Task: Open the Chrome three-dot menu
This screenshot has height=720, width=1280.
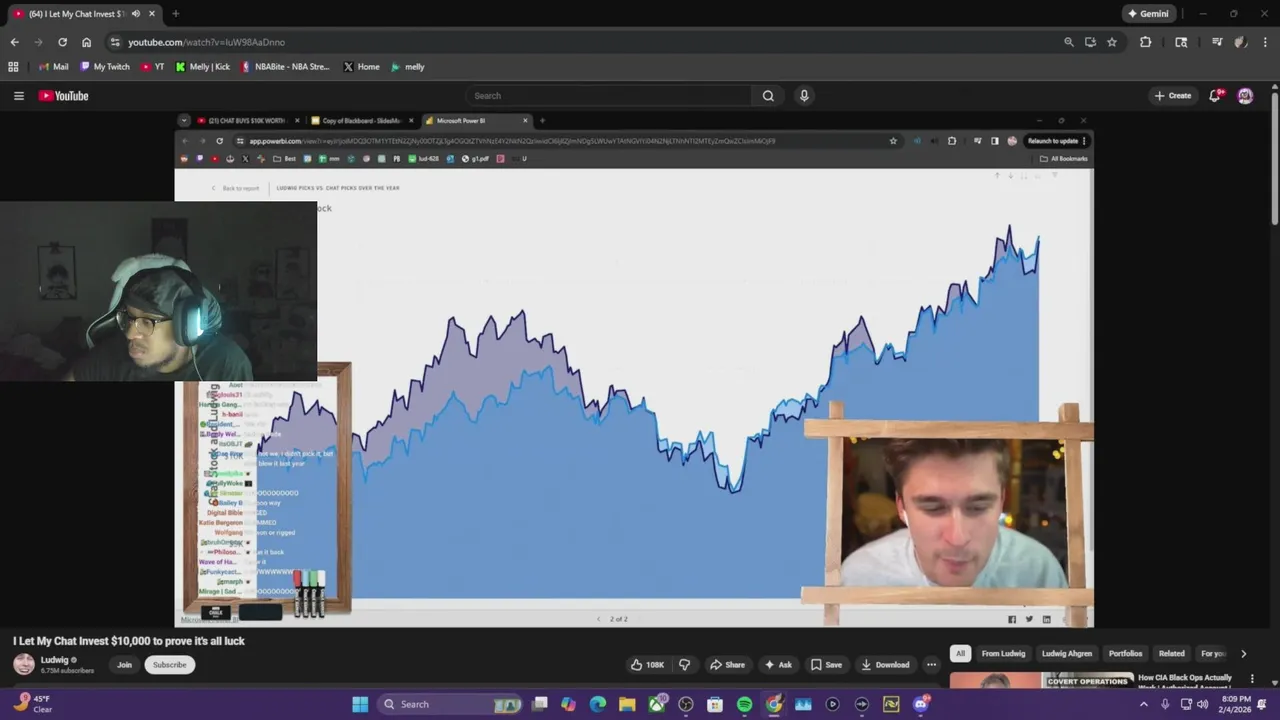Action: pyautogui.click(x=1265, y=42)
